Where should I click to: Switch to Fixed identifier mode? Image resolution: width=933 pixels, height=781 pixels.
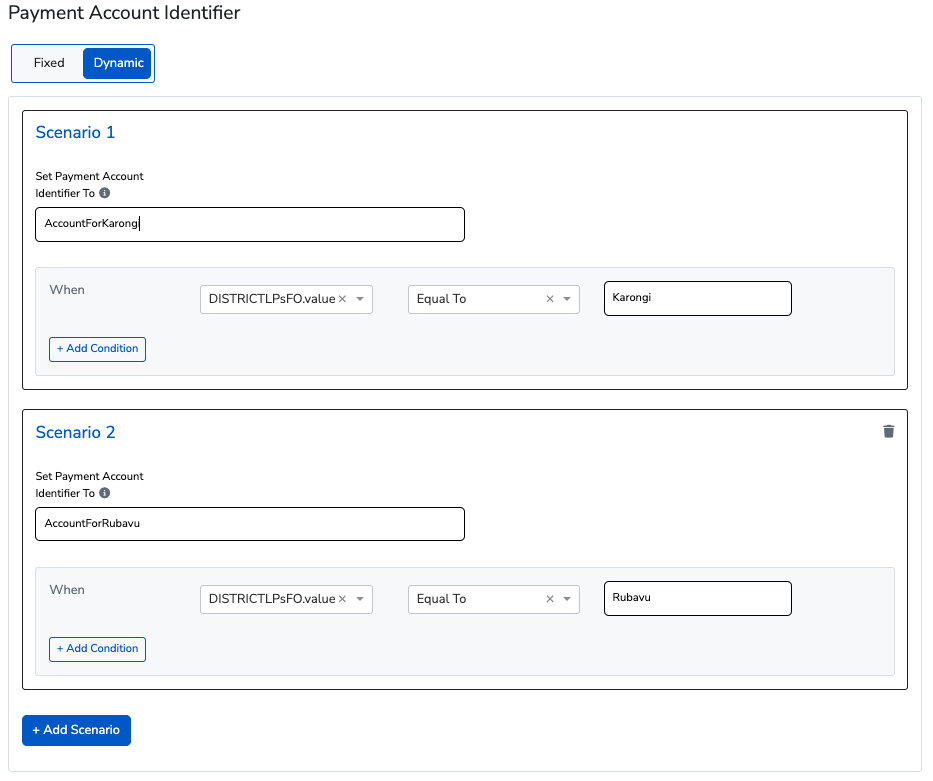point(49,63)
